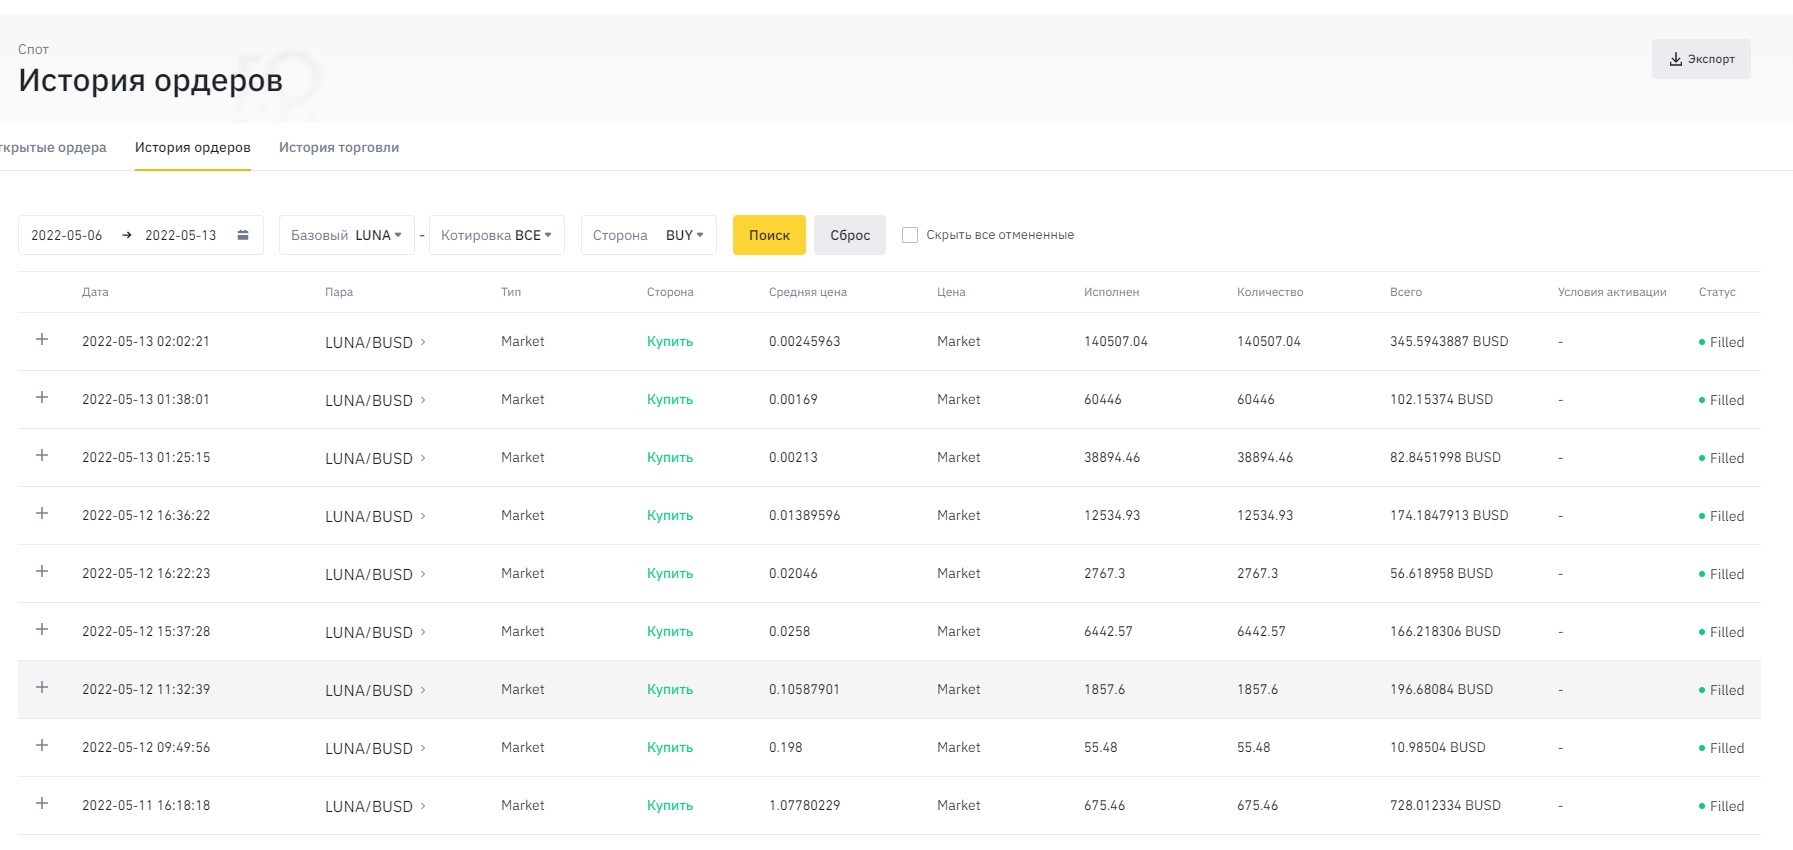Screen dimensions: 1793x850
Task: Click the total 728.012334 BUSD
Action: (1445, 805)
